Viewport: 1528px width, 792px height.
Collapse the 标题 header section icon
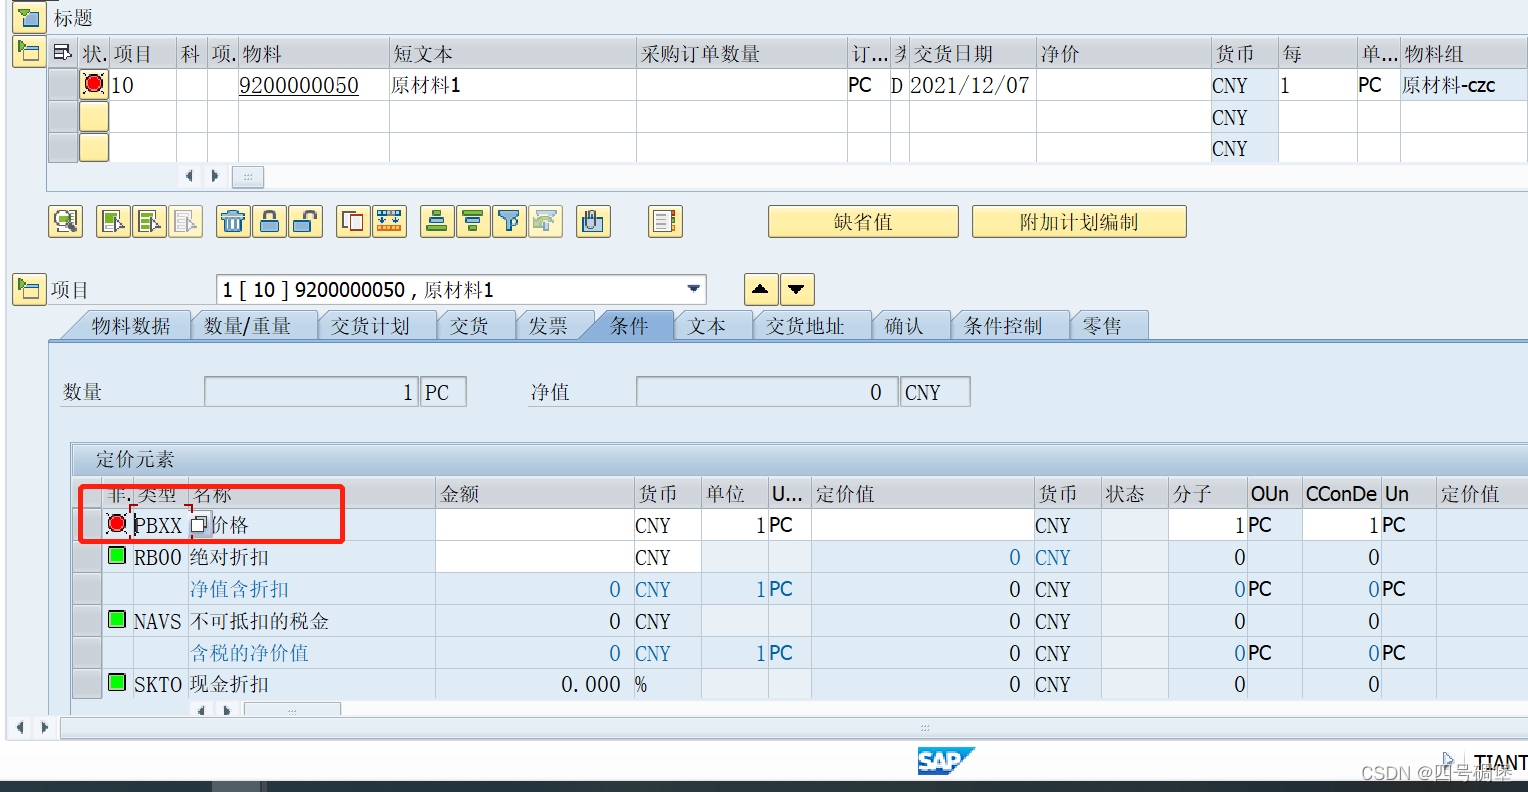[29, 17]
